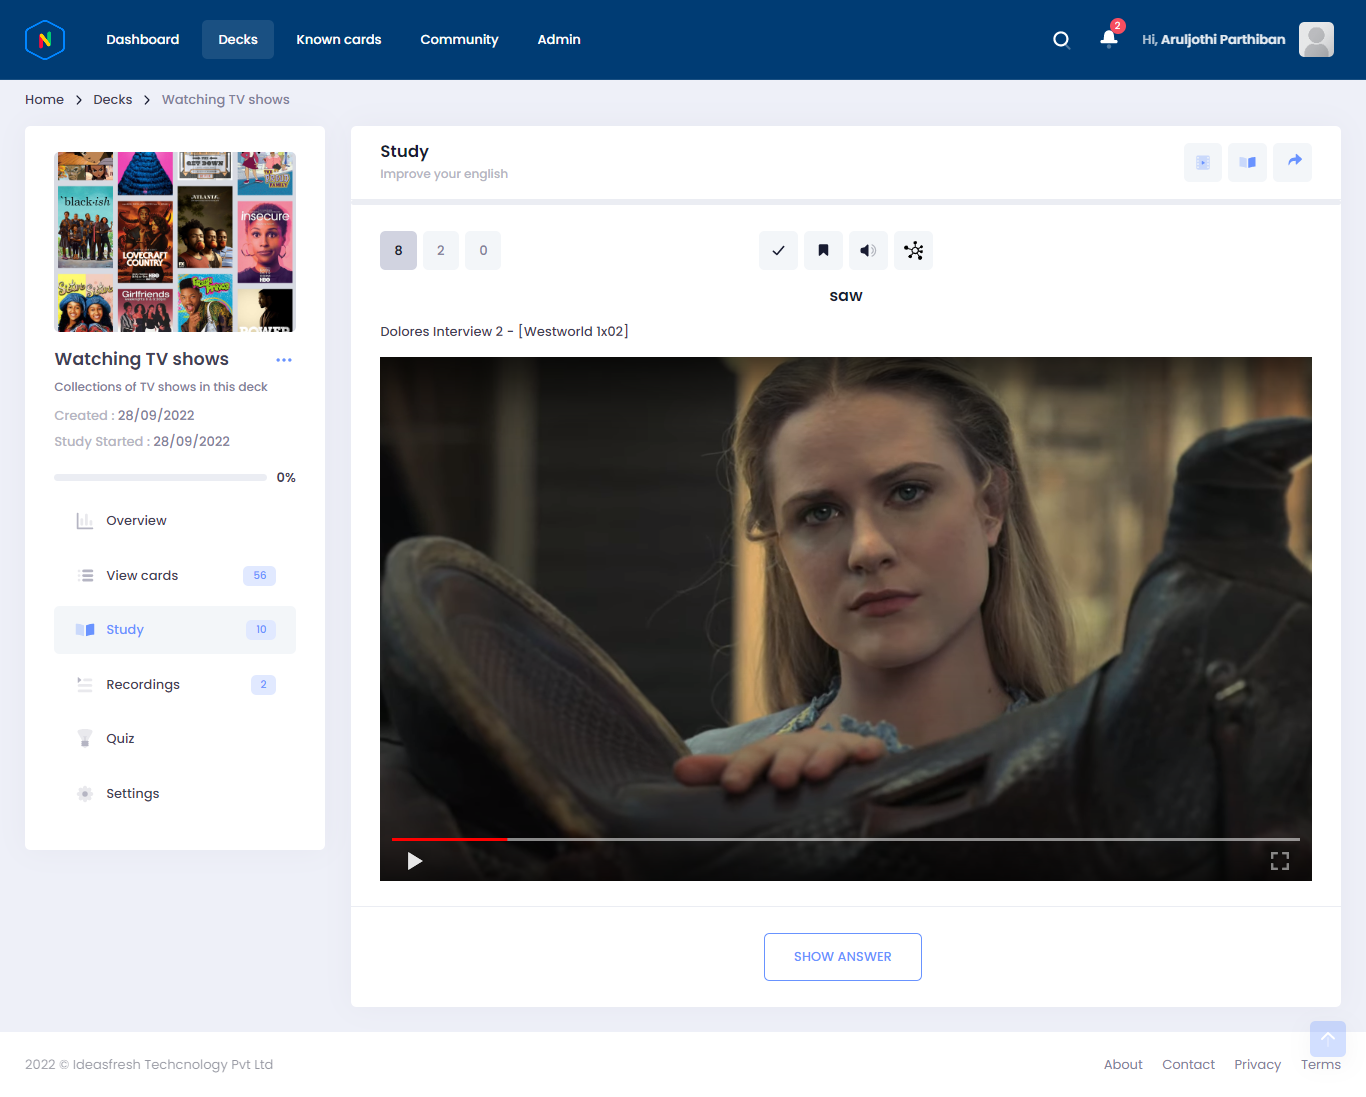Click Decks in the breadcrumb
The image size is (1366, 1097).
tap(113, 100)
